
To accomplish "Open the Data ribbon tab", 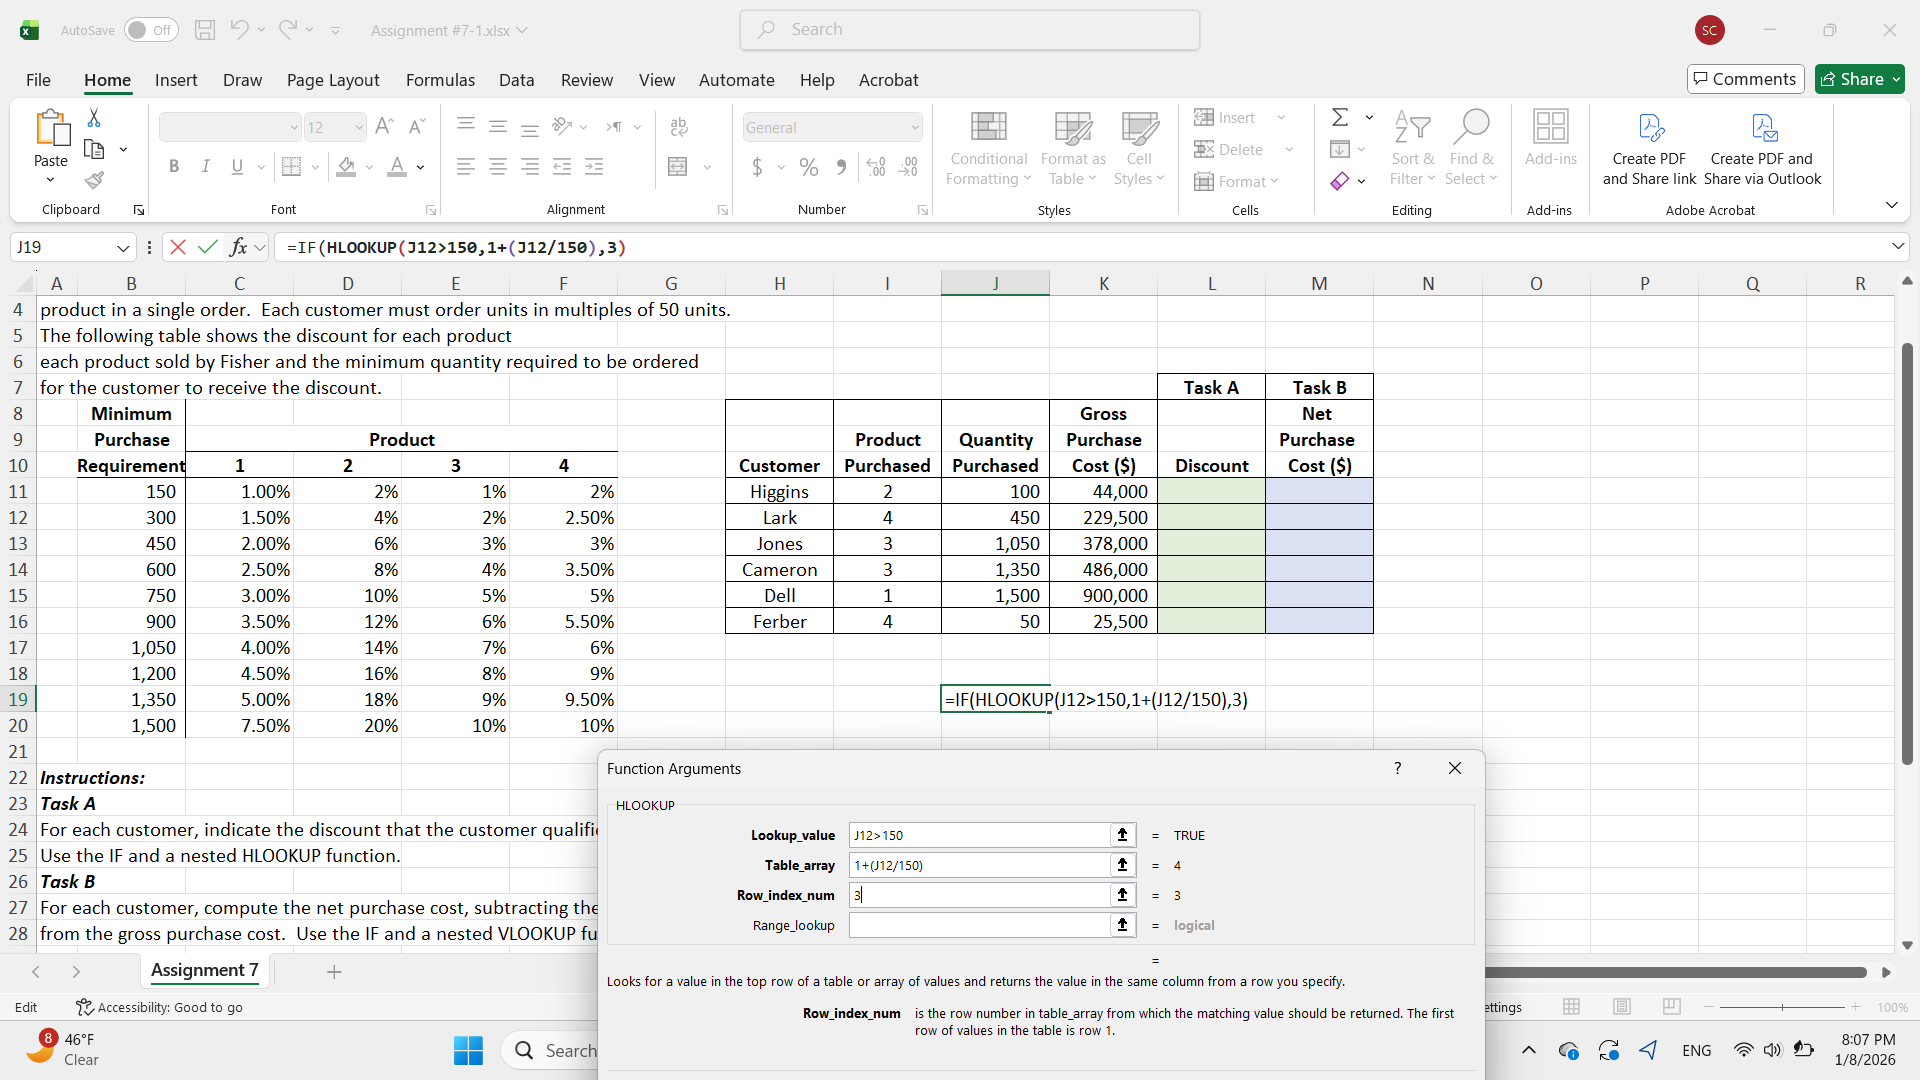I will 516,80.
